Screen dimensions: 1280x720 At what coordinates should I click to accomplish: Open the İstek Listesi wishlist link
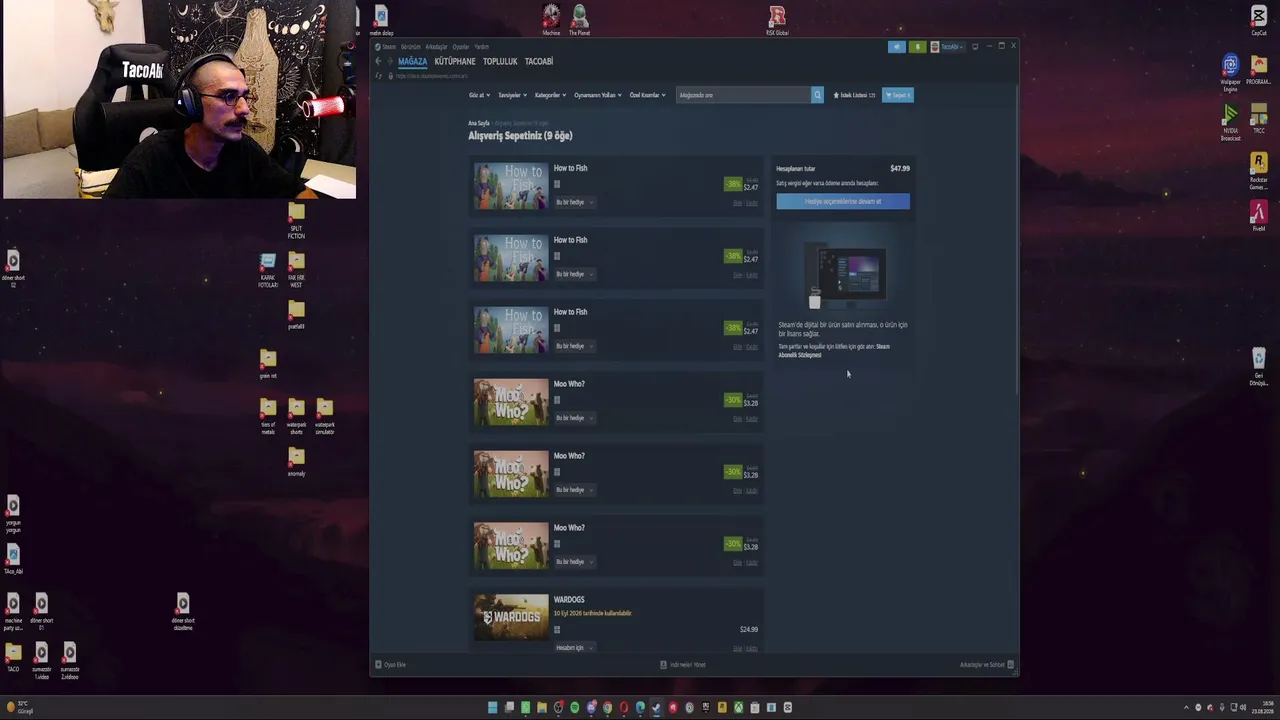coord(854,95)
